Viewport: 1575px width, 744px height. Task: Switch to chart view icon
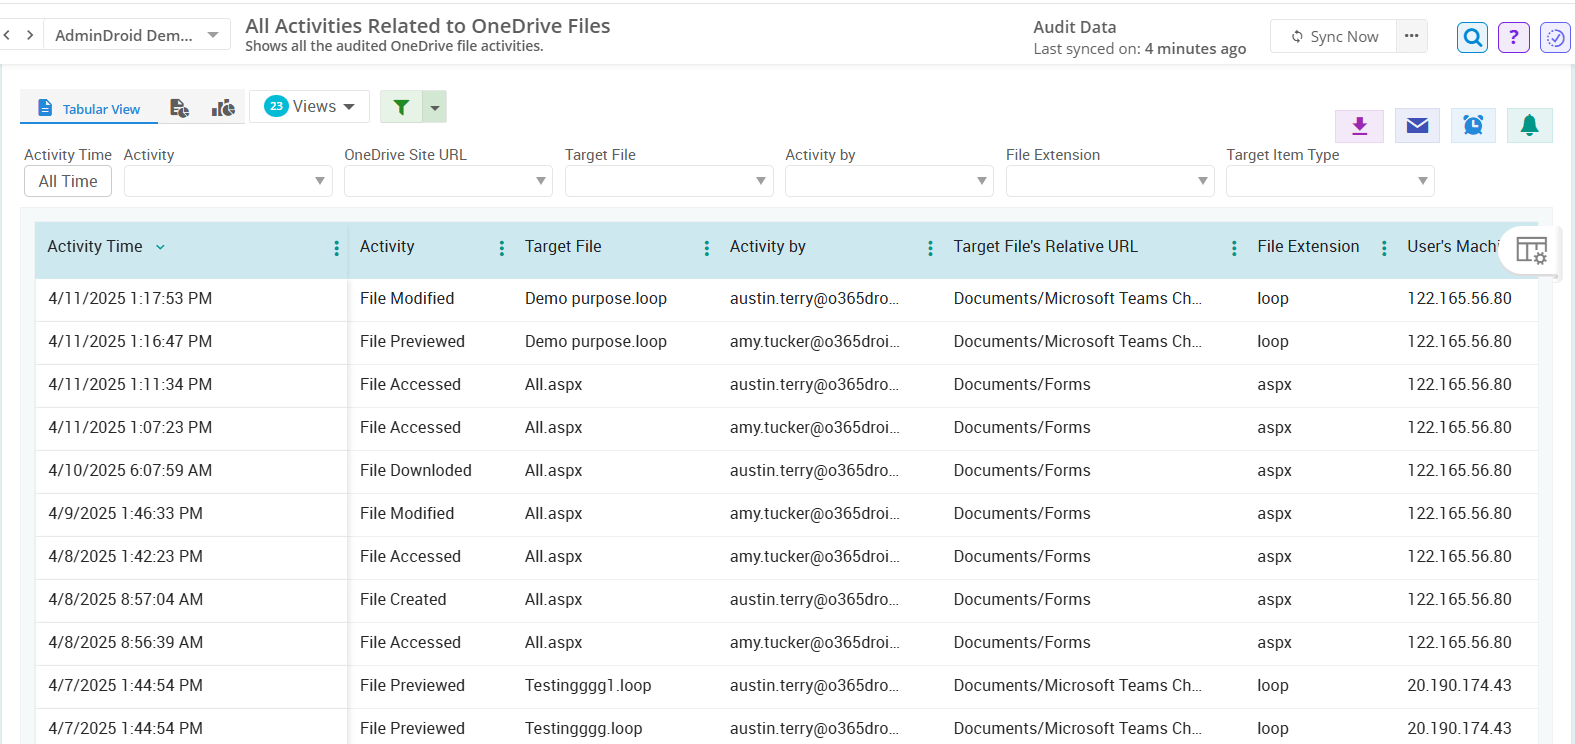coord(223,108)
